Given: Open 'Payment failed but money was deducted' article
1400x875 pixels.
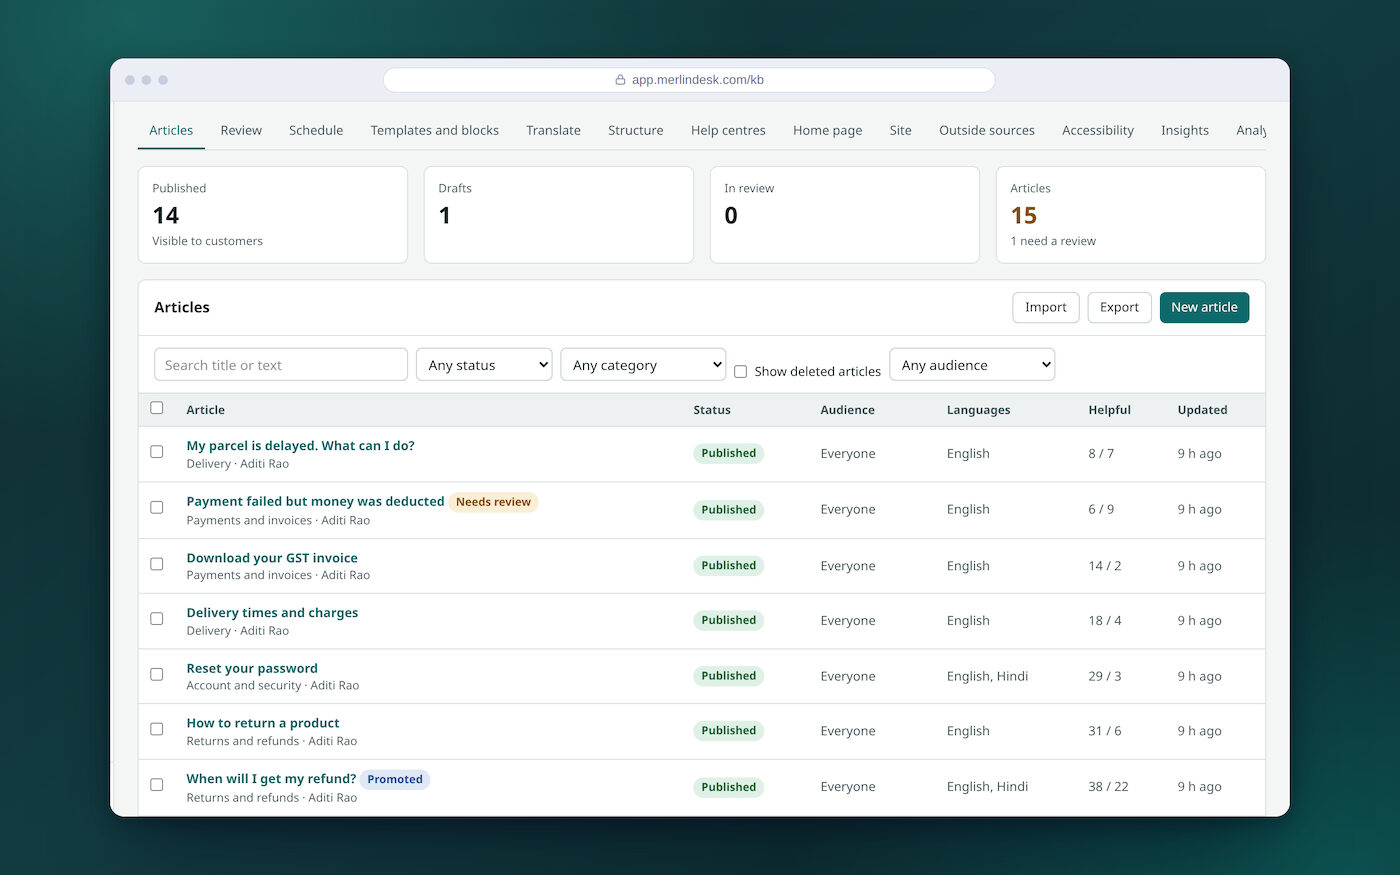Looking at the screenshot, I should tap(316, 502).
